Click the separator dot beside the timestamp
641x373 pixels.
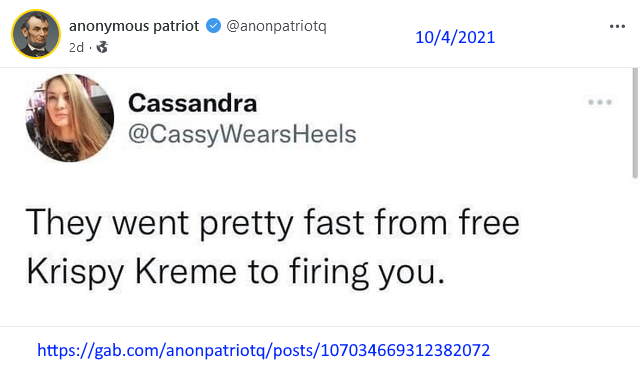click(x=90, y=48)
